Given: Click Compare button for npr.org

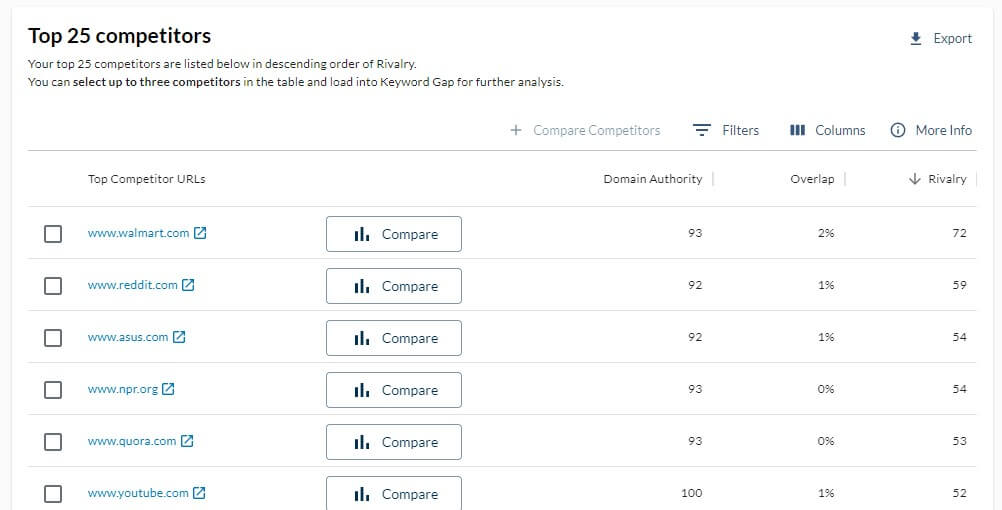Looking at the screenshot, I should click(x=394, y=390).
